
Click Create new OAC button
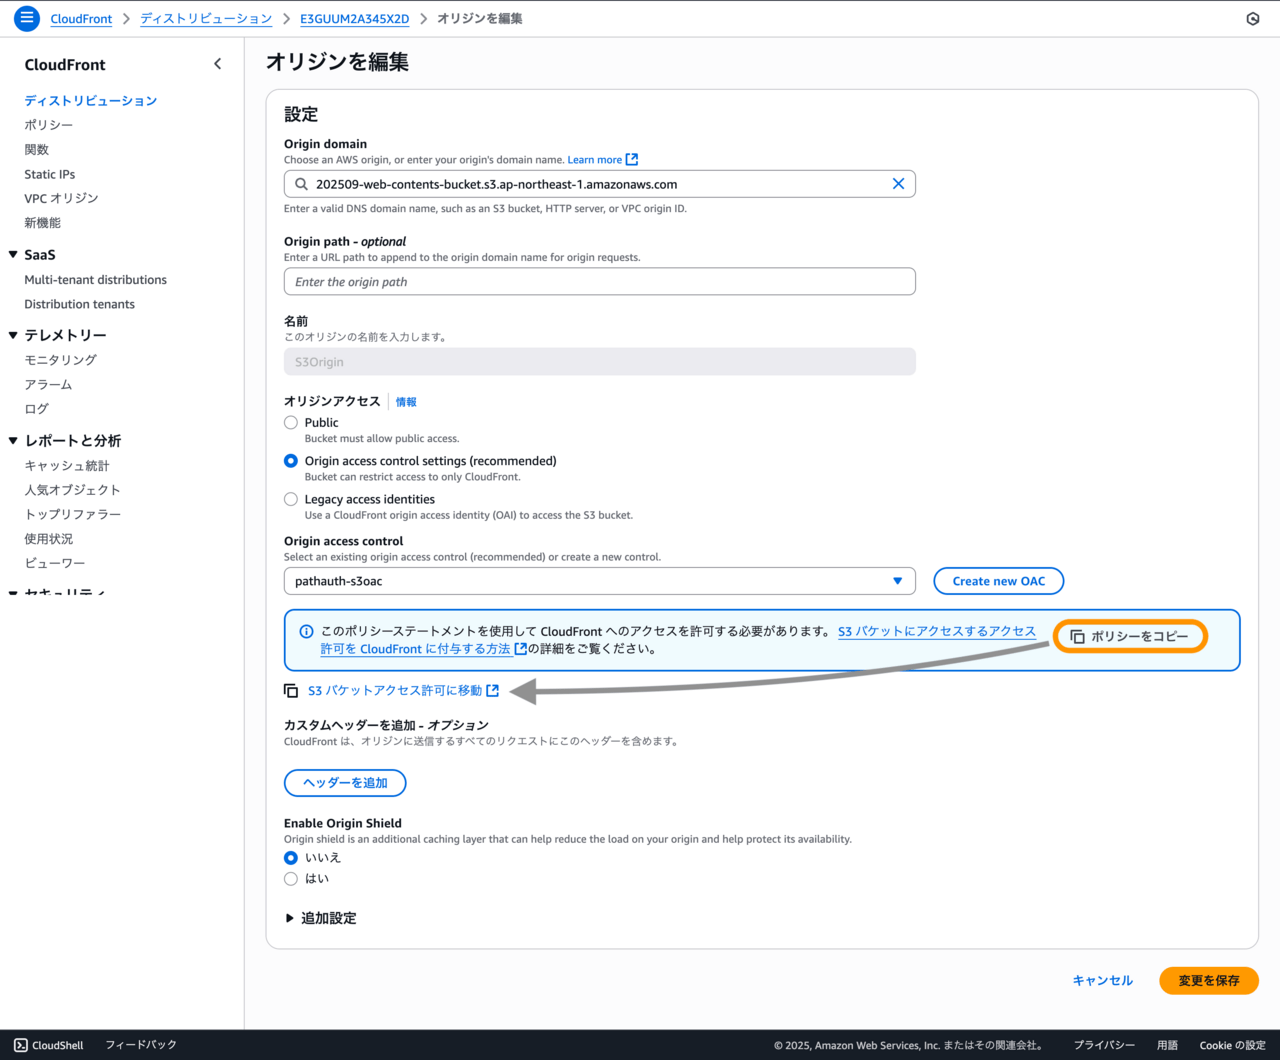pyautogui.click(x=999, y=581)
